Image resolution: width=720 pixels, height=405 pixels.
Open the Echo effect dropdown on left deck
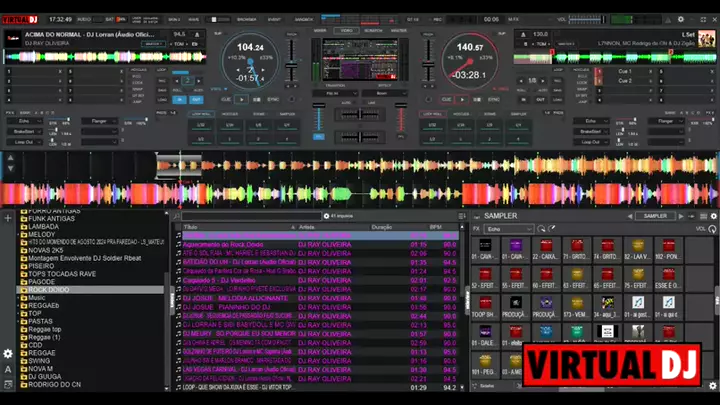[25, 121]
